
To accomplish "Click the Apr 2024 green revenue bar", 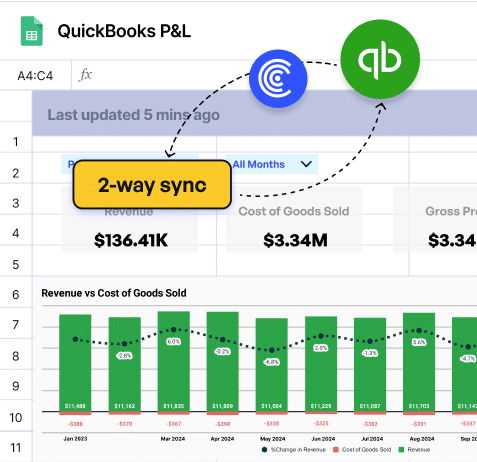I will [223, 362].
